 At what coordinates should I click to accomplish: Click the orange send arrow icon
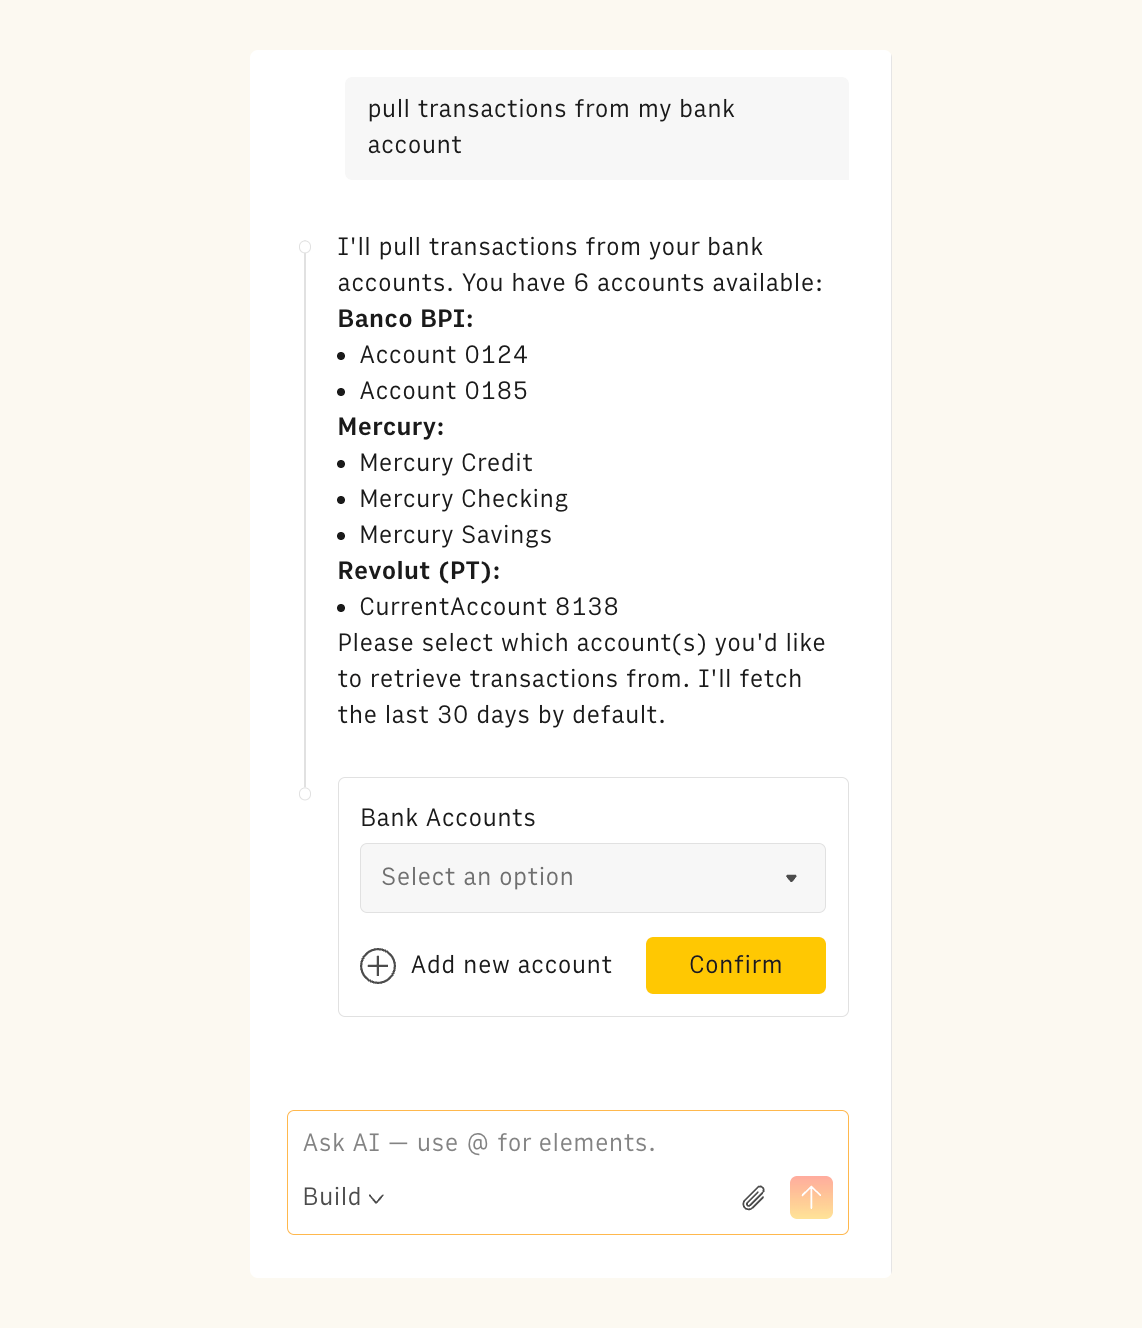[x=811, y=1197]
